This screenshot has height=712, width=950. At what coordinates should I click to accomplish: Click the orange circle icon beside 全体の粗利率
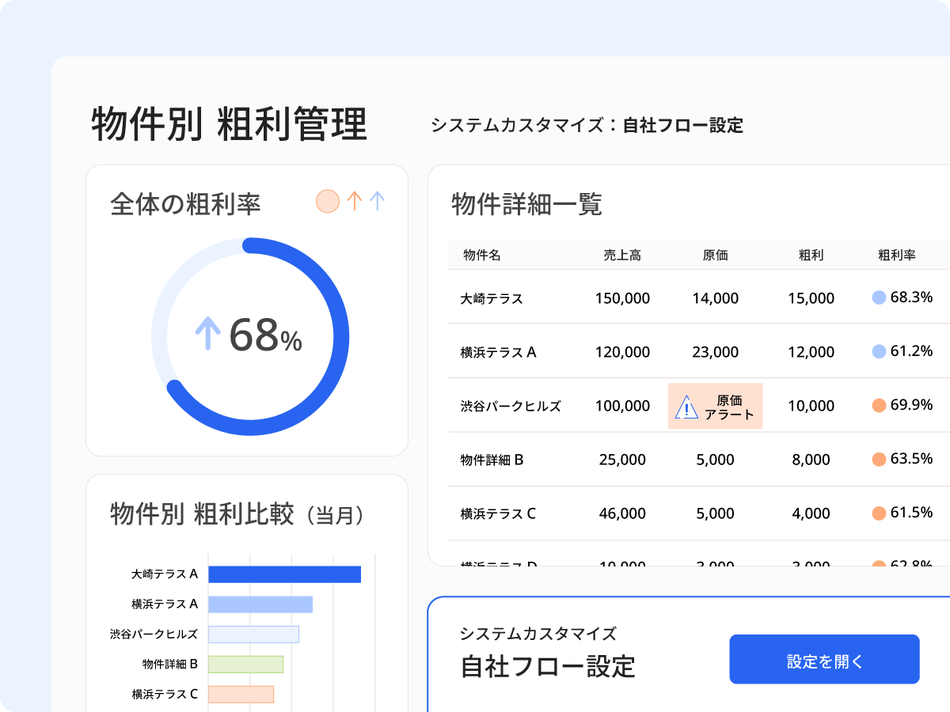click(x=328, y=201)
